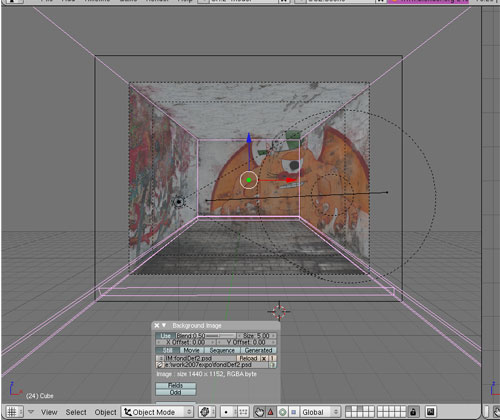
Task: Toggle the Use background image button
Action: tap(165, 336)
